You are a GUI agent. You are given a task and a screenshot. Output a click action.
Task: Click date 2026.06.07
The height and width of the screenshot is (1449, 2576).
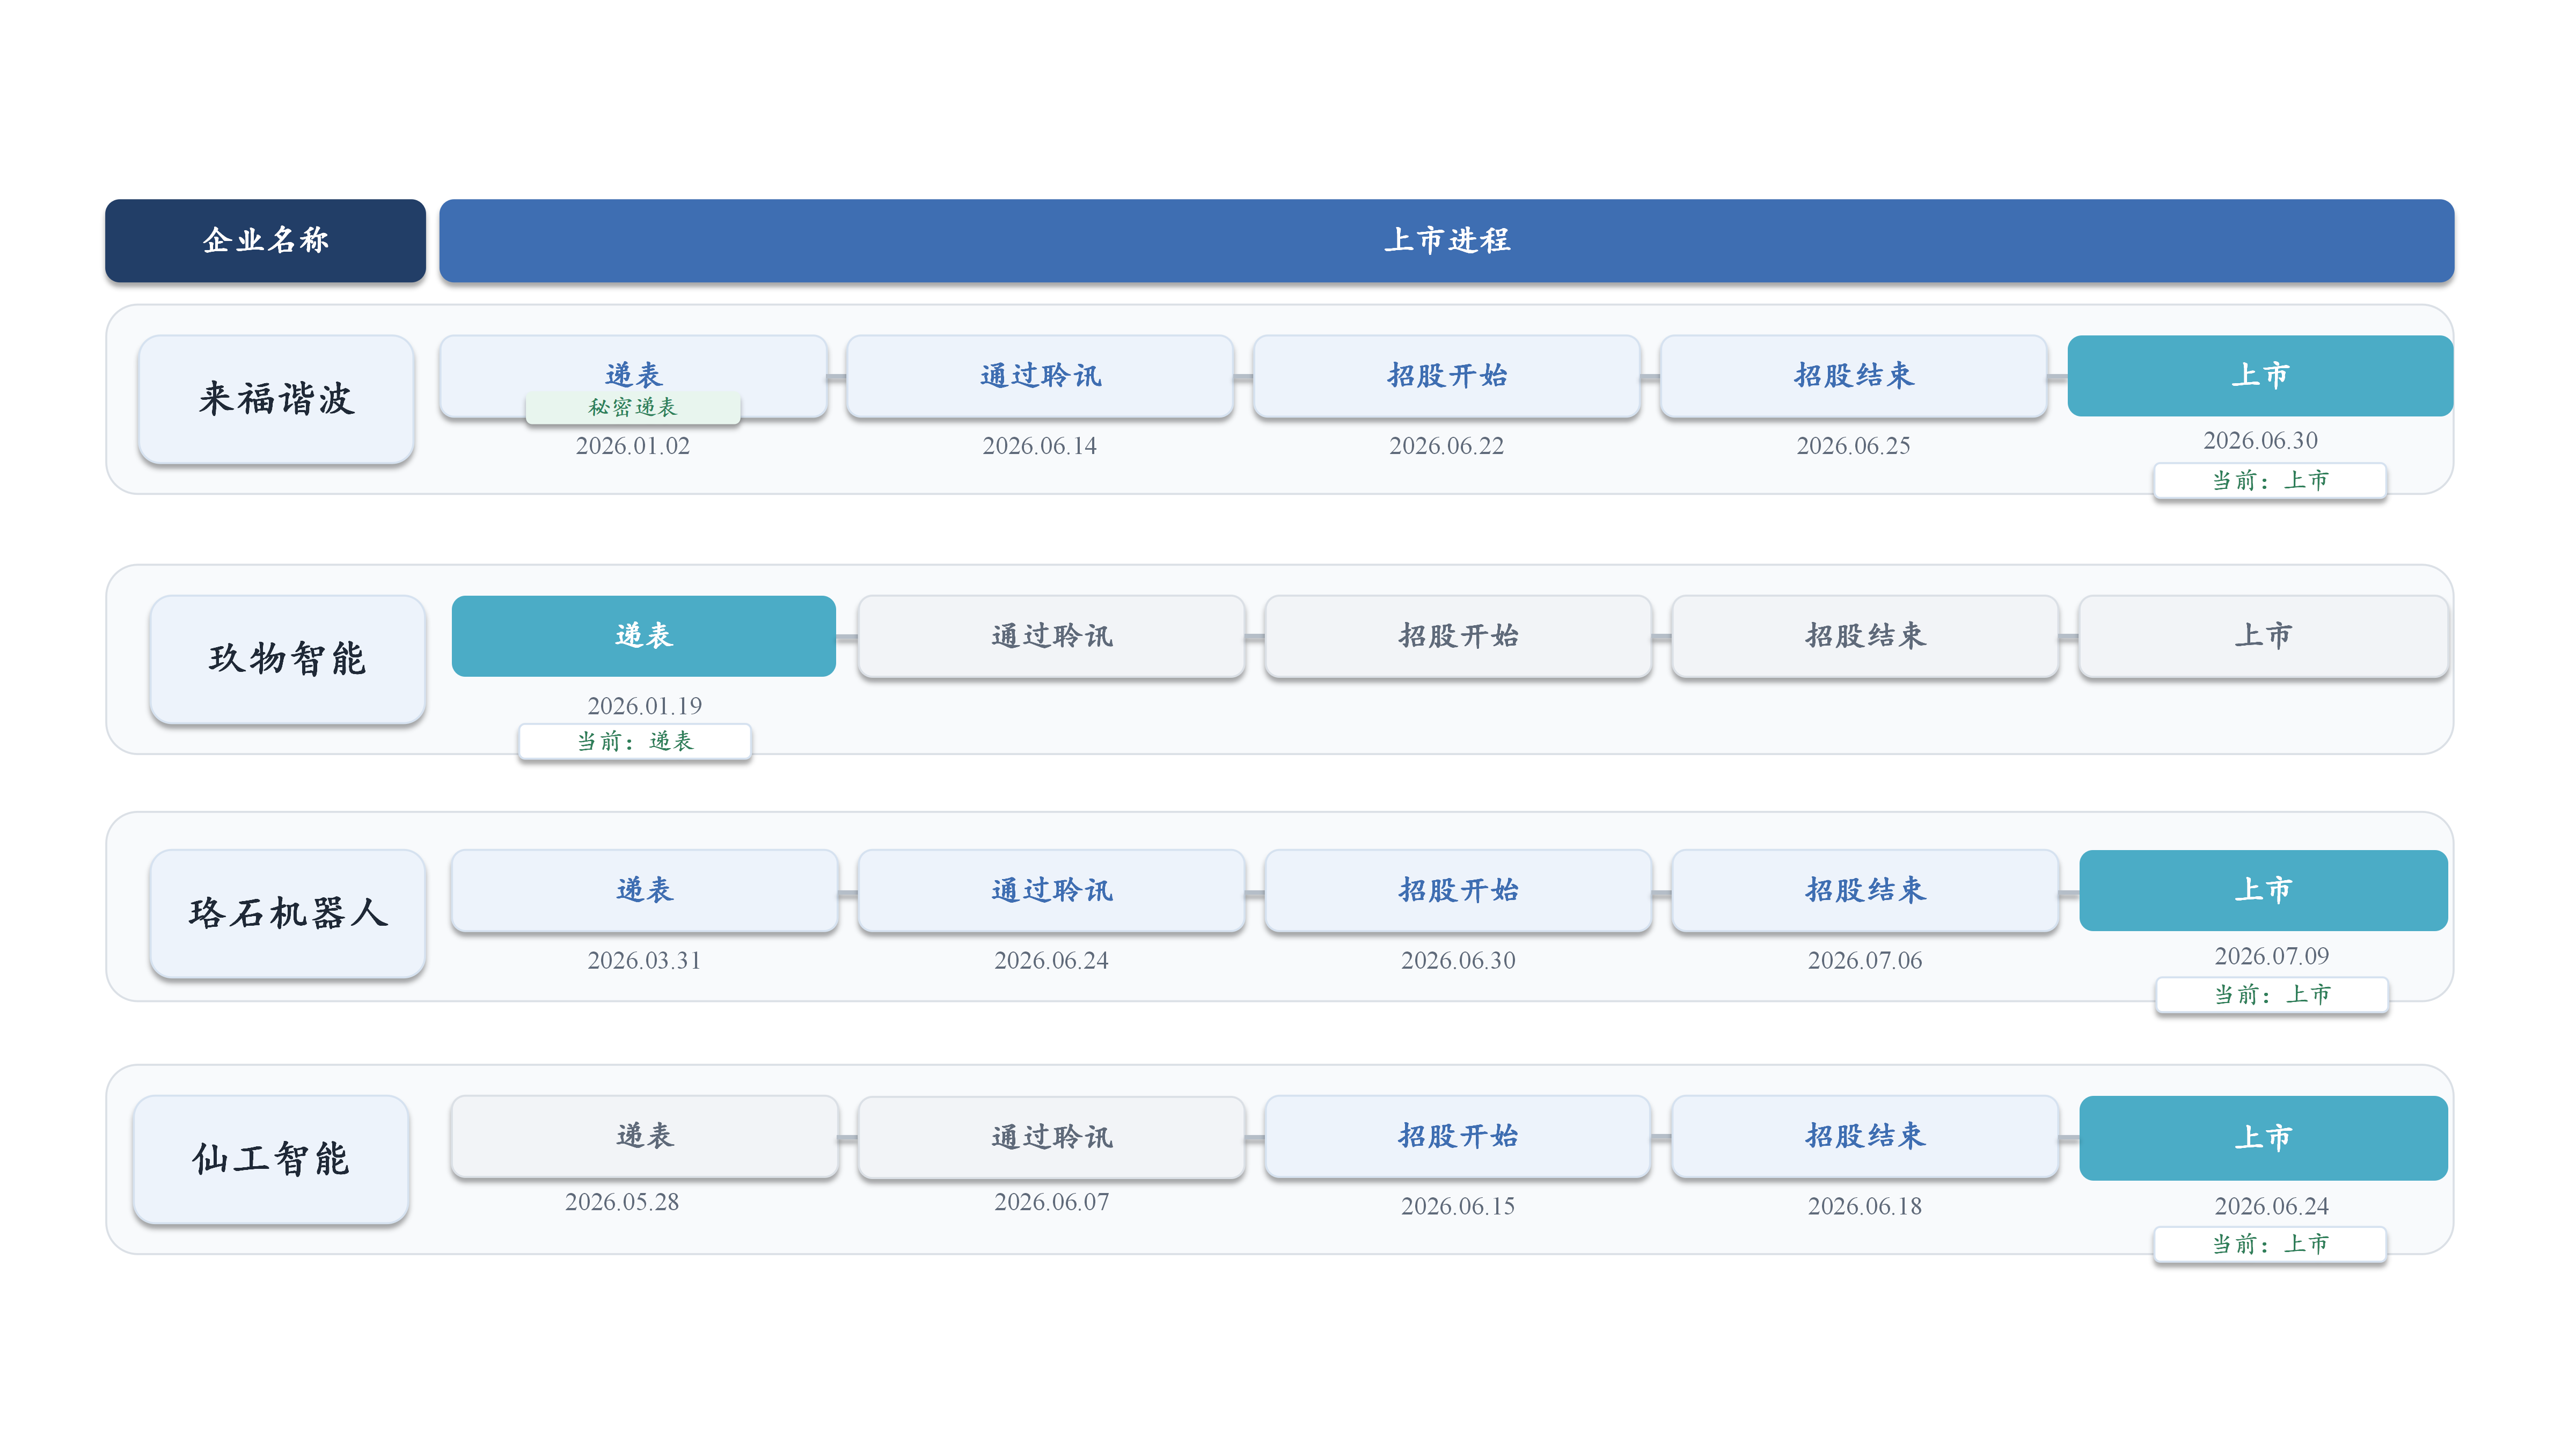[1051, 1202]
